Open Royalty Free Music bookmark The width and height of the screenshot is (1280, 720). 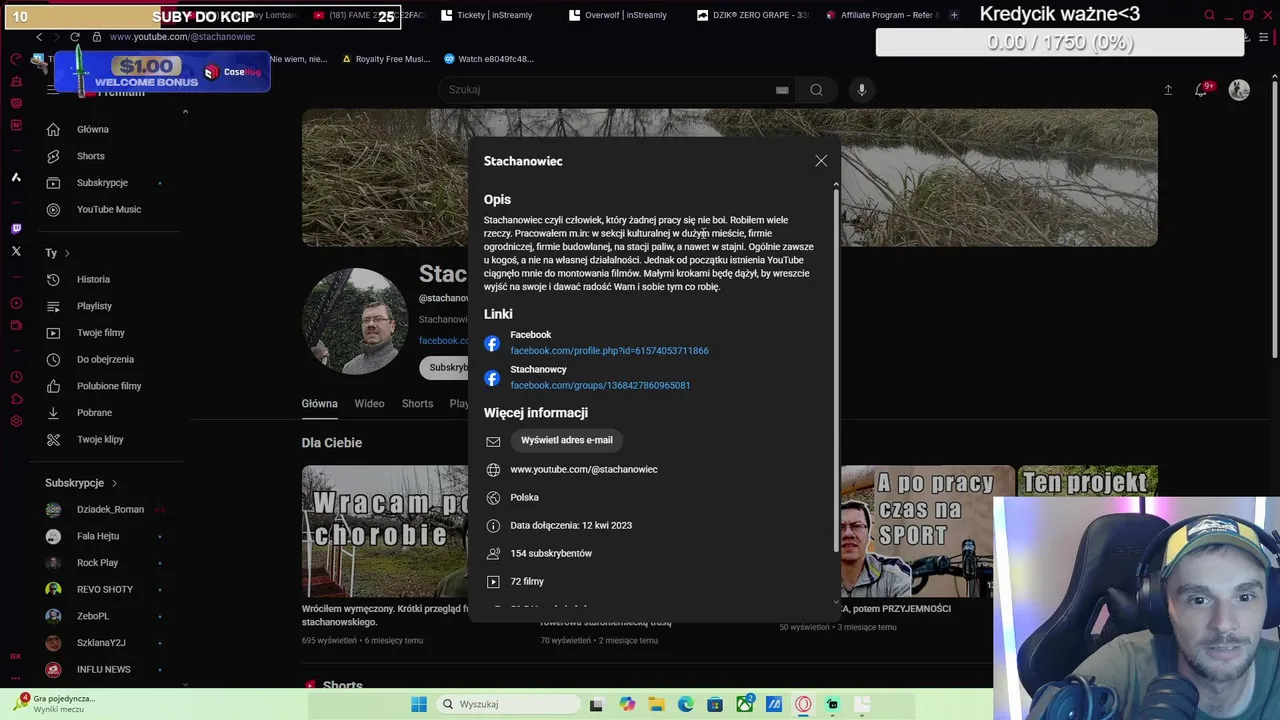pos(386,59)
